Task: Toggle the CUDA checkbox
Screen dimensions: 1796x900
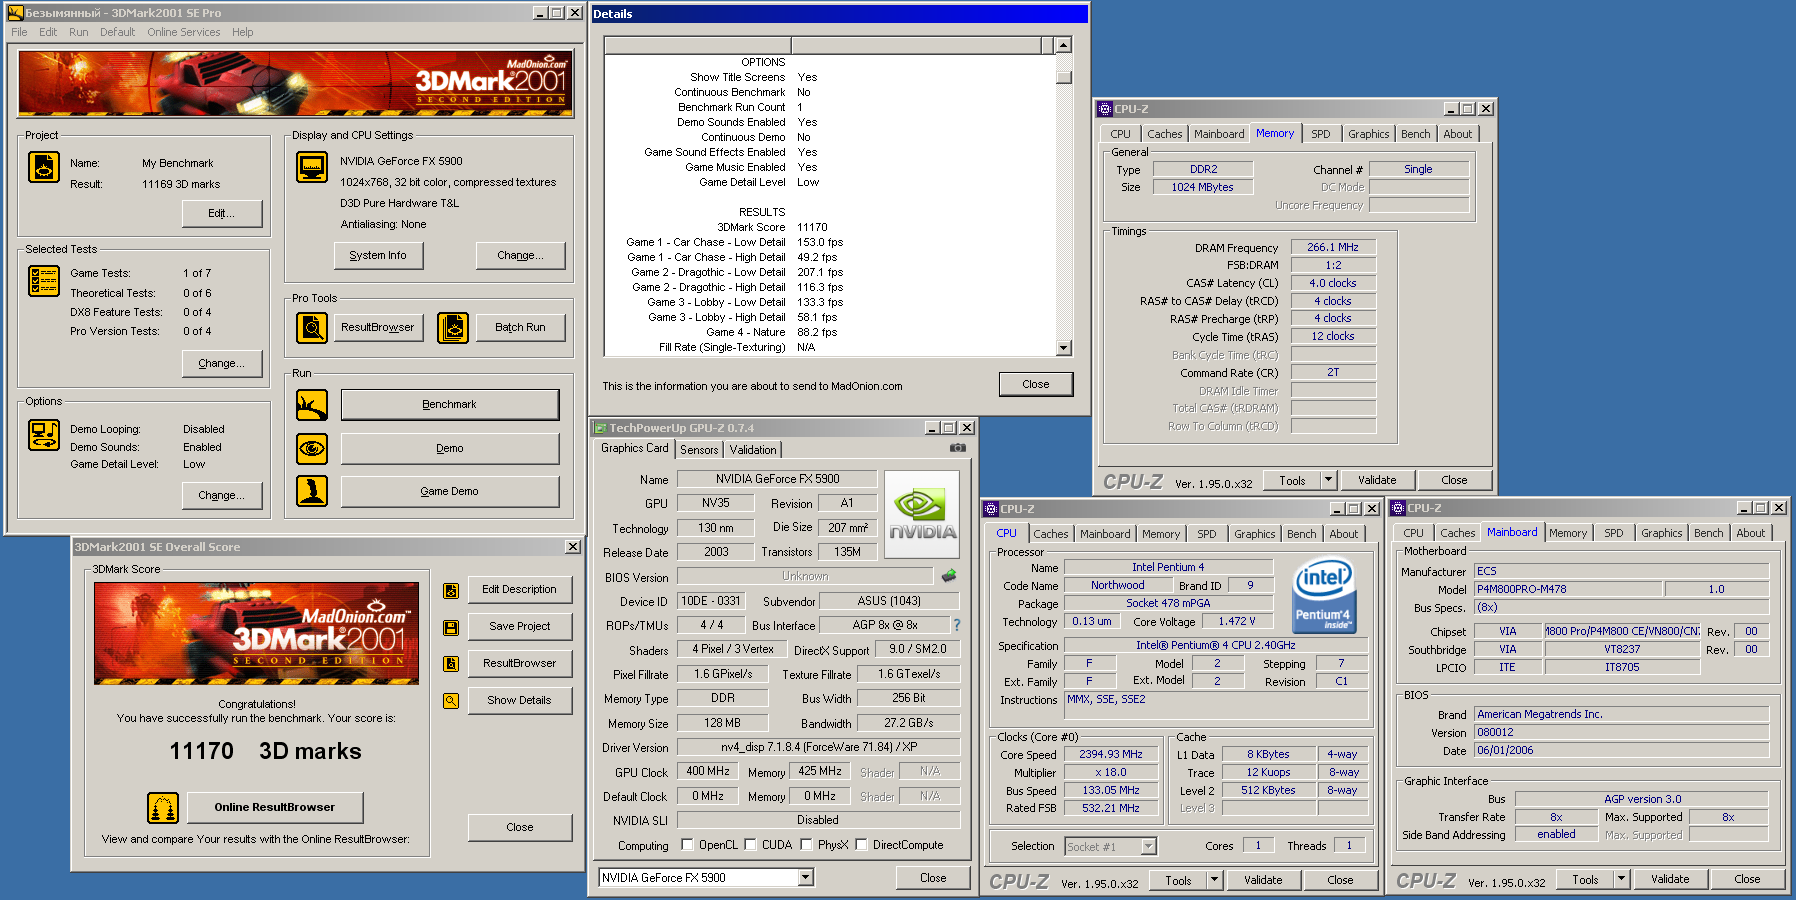Action: coord(750,845)
